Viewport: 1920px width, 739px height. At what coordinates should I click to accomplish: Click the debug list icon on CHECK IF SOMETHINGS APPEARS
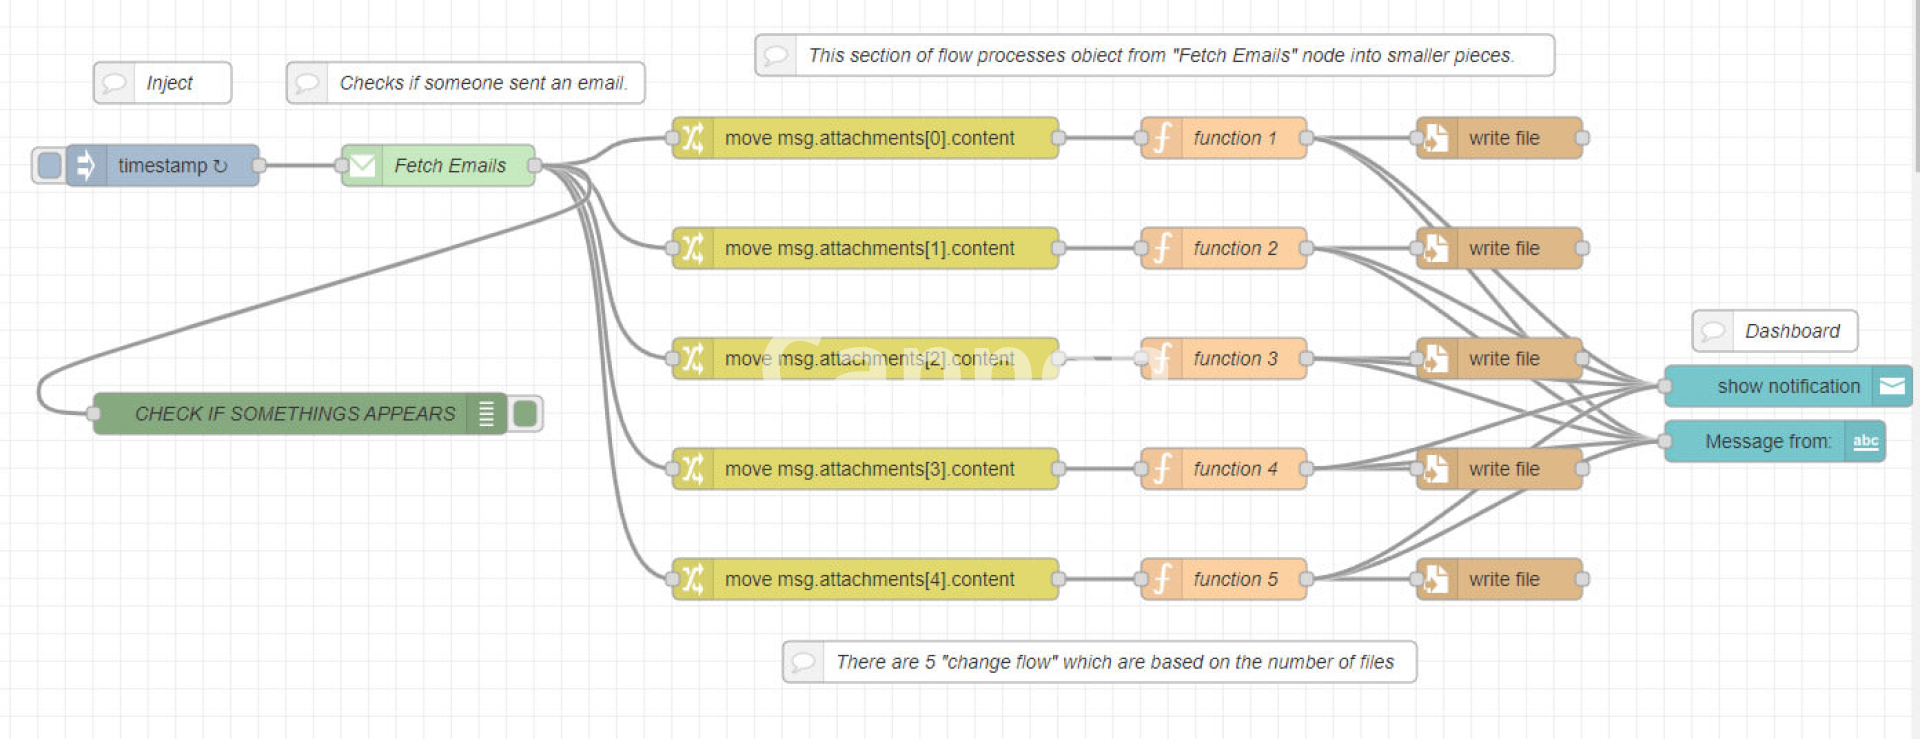(486, 413)
